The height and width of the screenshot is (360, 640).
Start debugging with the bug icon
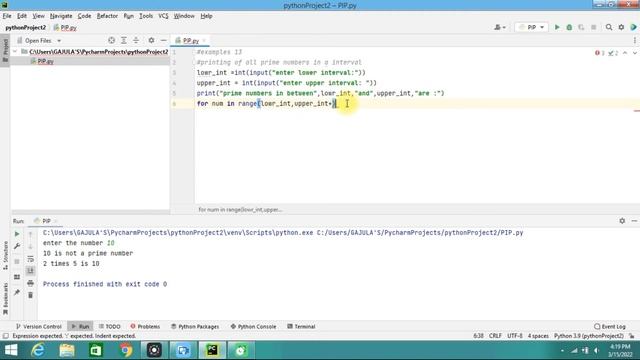[x=569, y=27]
